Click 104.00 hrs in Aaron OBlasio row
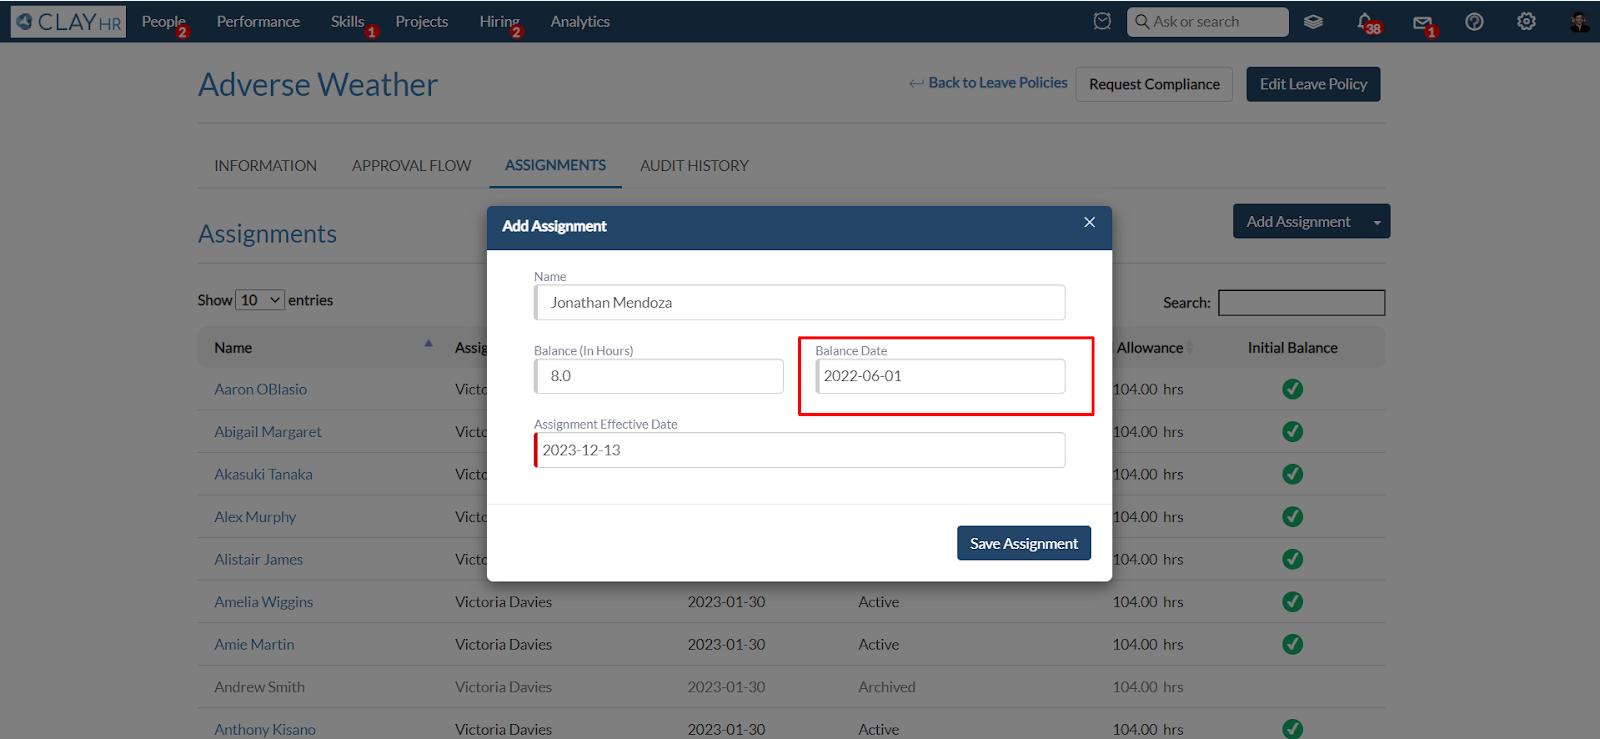 pyautogui.click(x=1148, y=389)
